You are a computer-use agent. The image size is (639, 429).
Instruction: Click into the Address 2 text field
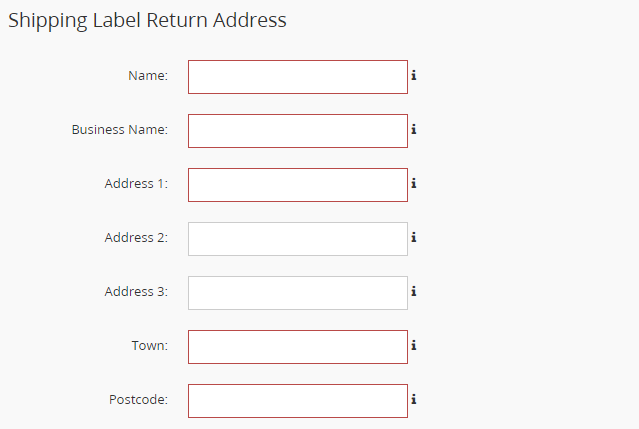click(298, 239)
